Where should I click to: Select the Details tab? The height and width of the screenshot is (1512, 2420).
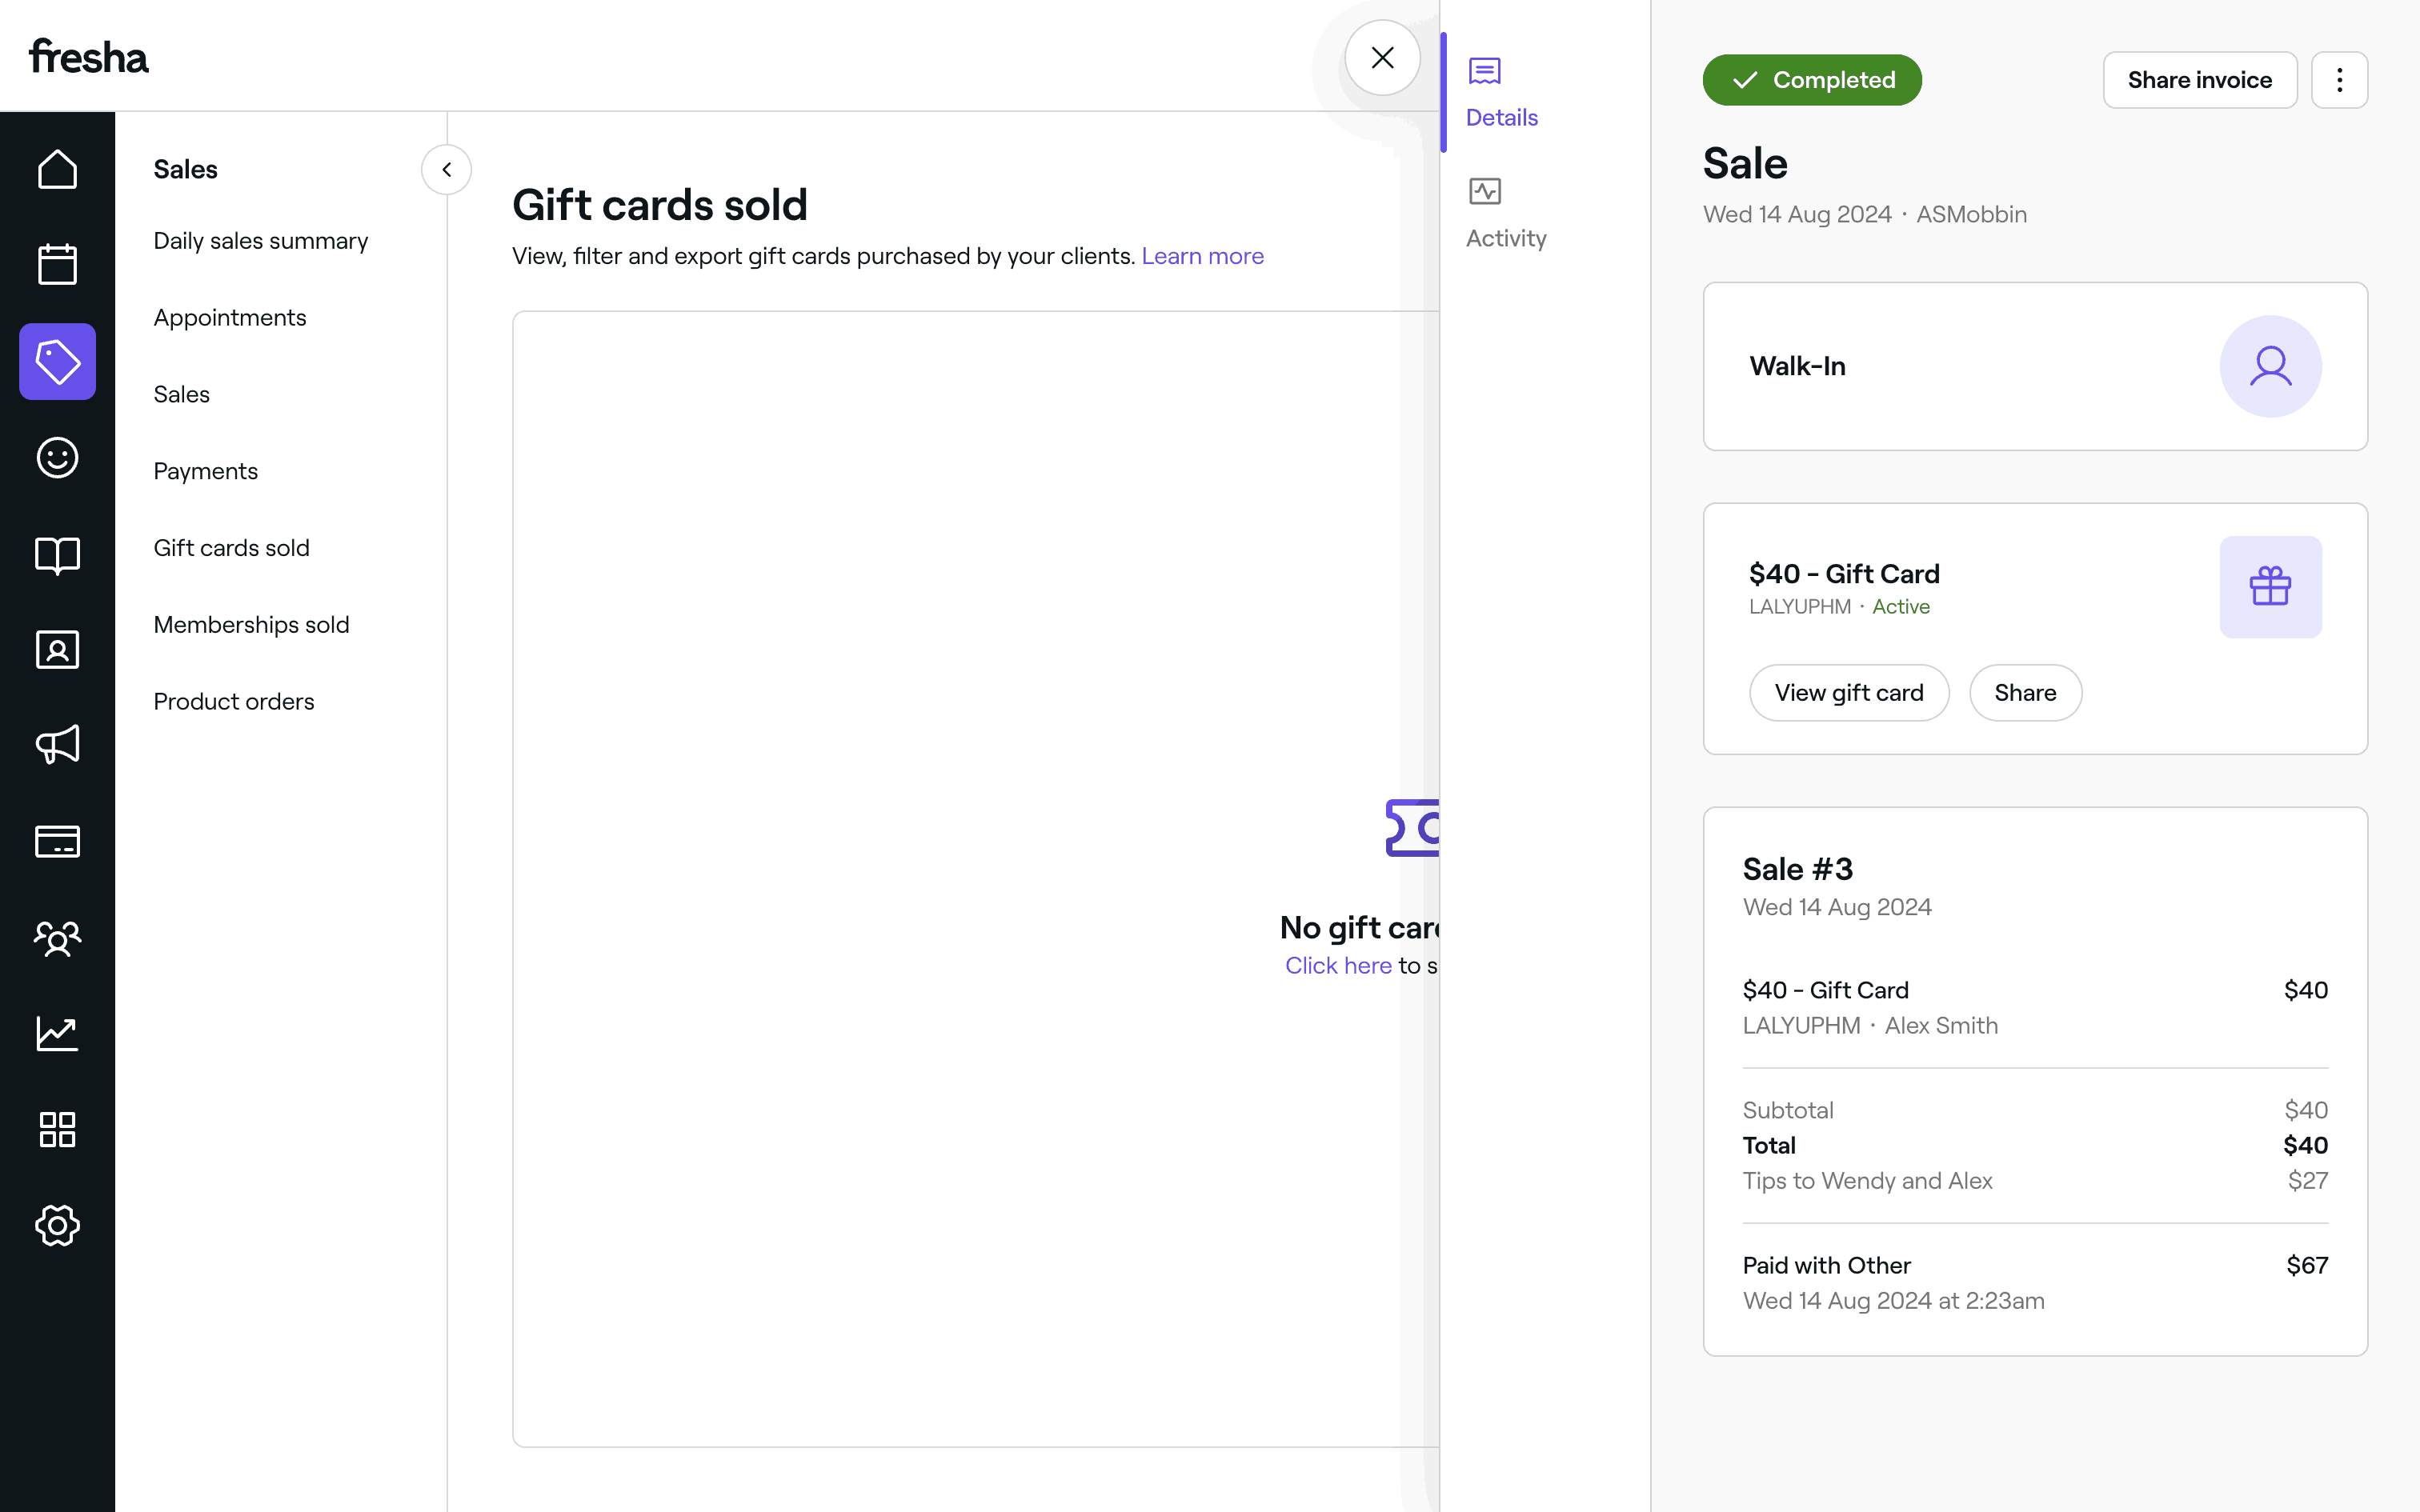1501,93
